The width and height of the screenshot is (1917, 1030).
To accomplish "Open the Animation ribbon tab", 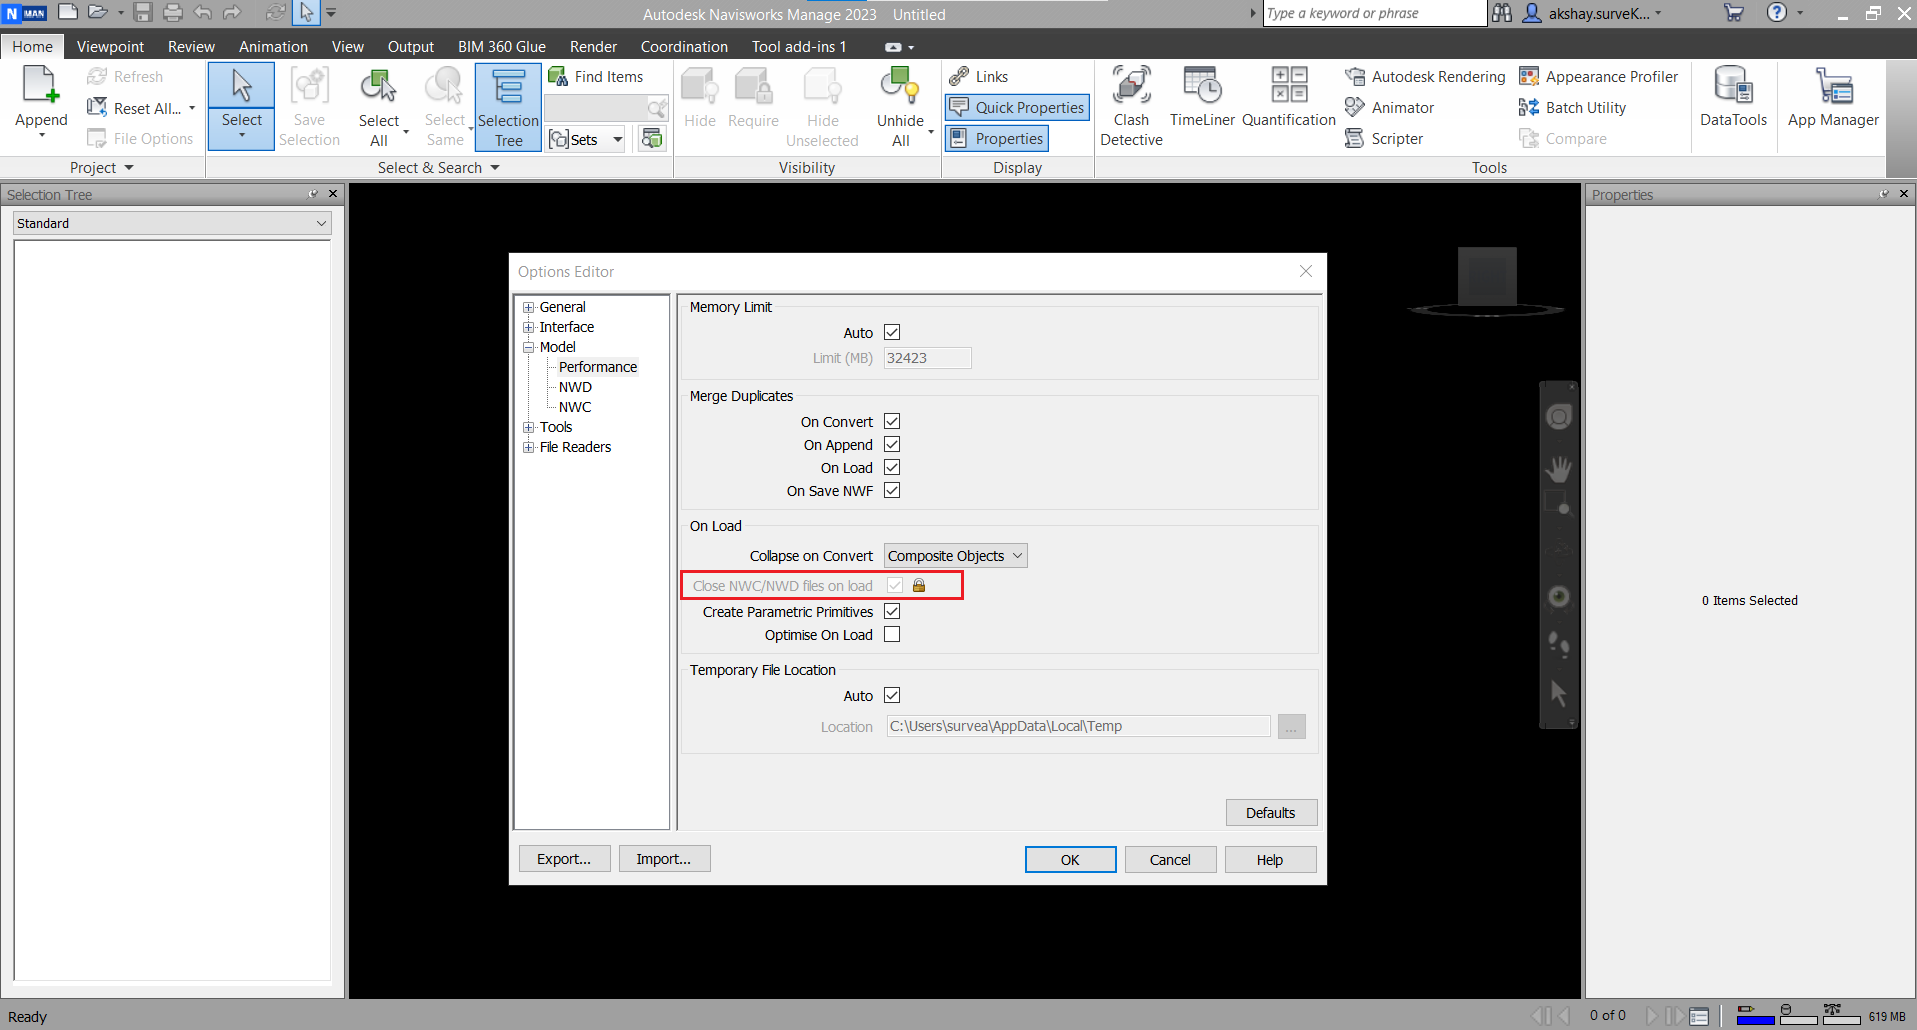I will [x=273, y=46].
